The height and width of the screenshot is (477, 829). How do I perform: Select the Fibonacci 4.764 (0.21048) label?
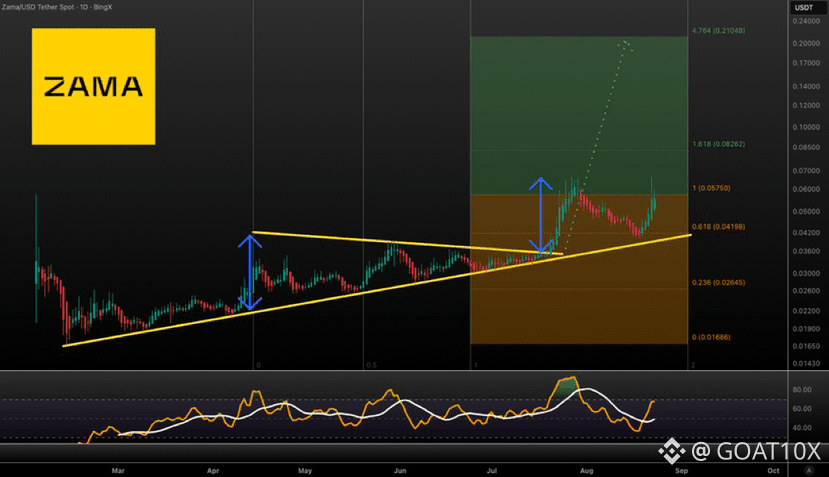[x=719, y=31]
